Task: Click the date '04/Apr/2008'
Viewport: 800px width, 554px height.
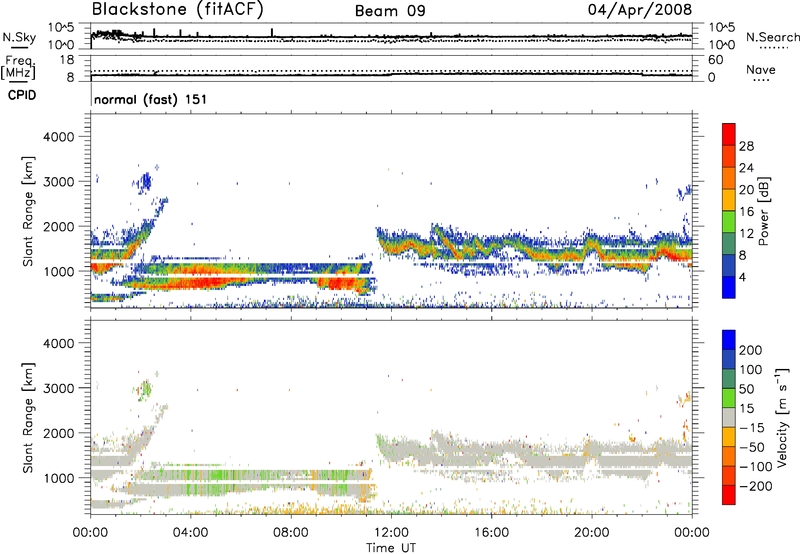Action: click(640, 10)
